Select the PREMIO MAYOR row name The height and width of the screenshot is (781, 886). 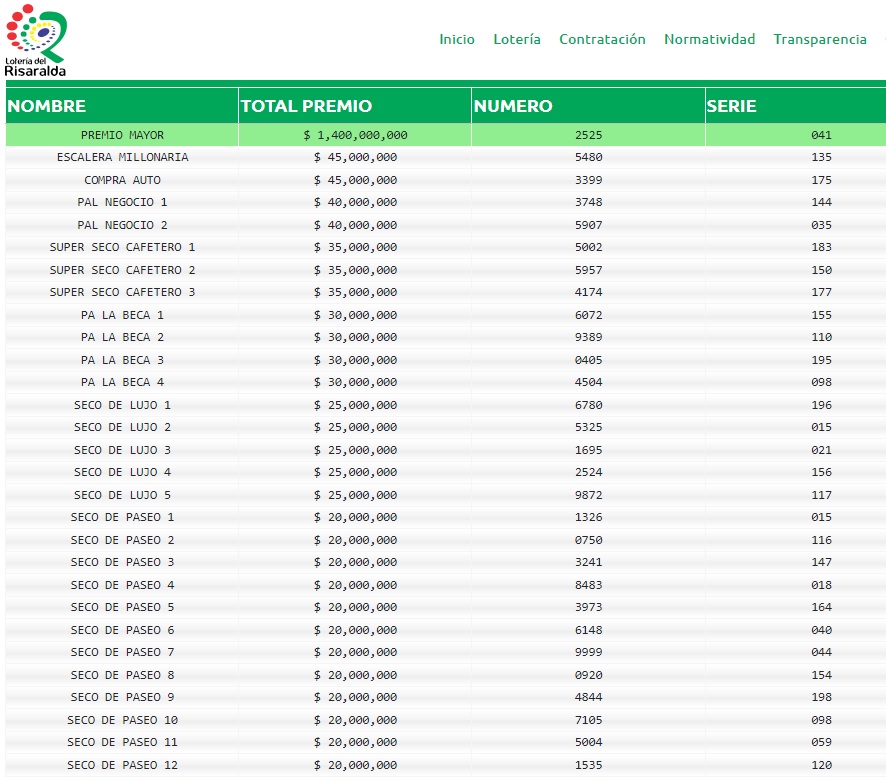122,135
